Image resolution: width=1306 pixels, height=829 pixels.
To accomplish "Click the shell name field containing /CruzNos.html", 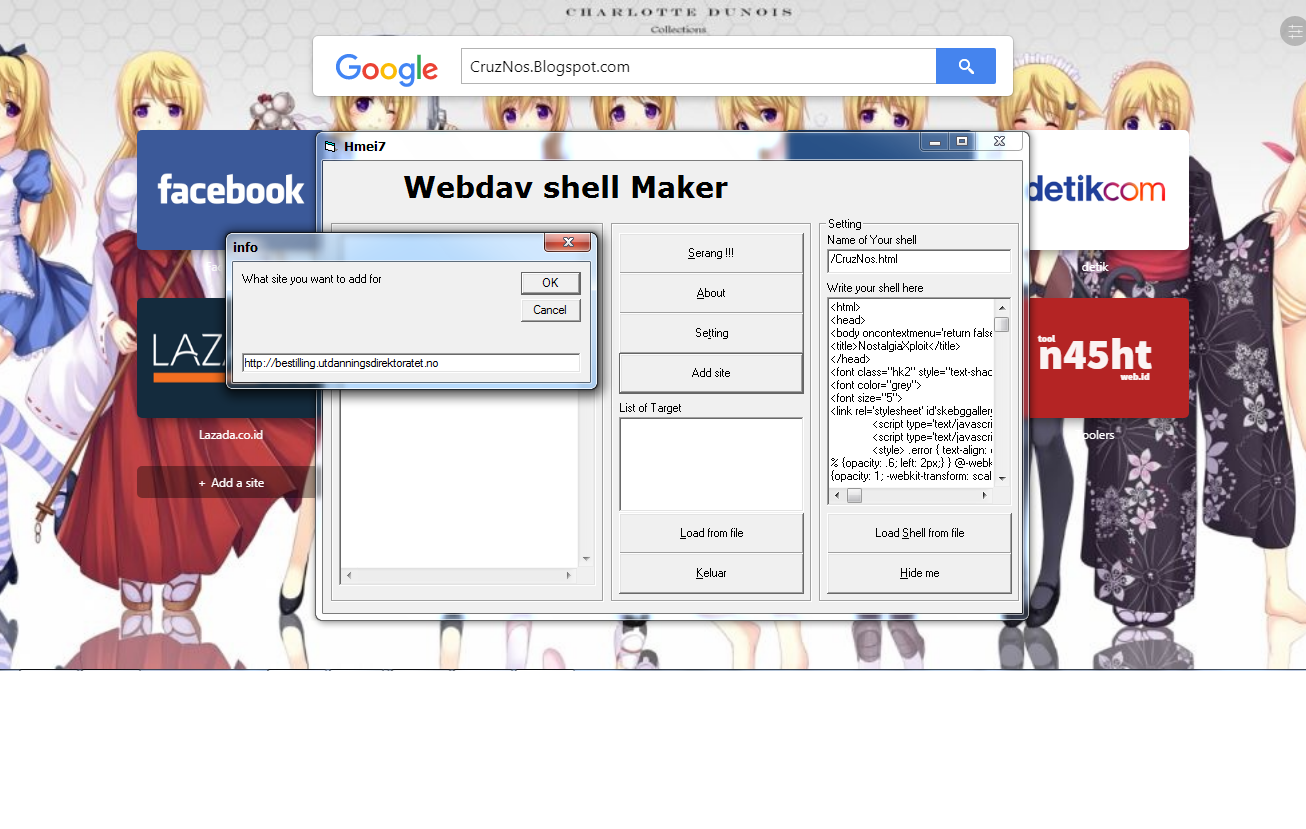I will (919, 260).
